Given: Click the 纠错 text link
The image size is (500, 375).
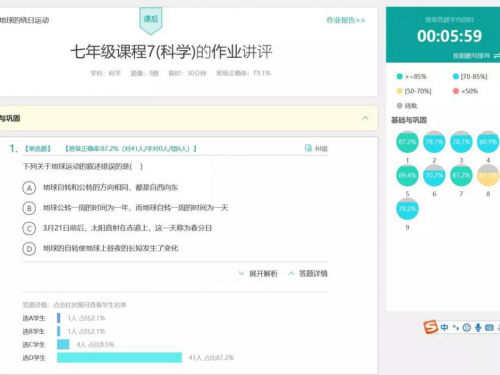Looking at the screenshot, I should pyautogui.click(x=321, y=149).
